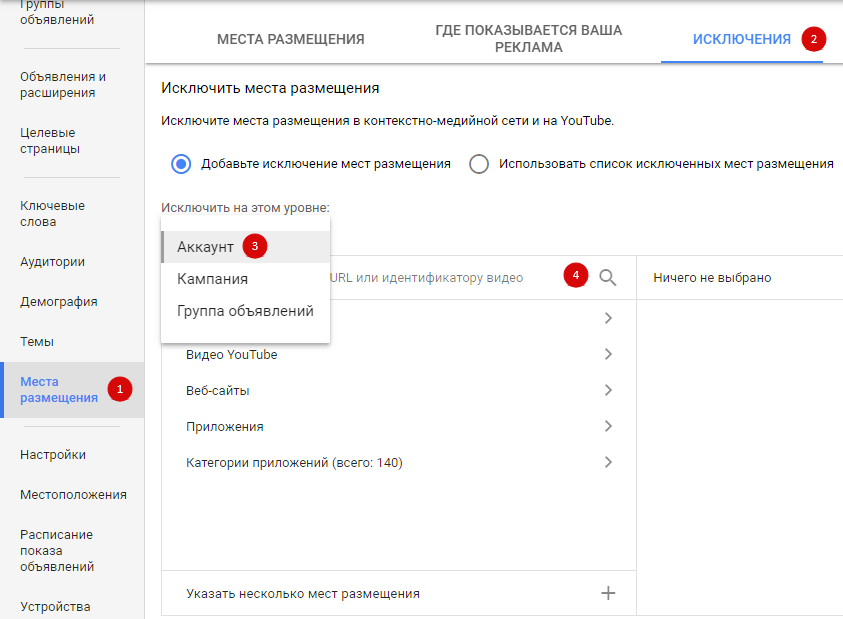Open 'Где показывается ваша реклама' tab
This screenshot has height=619, width=843.
[528, 39]
